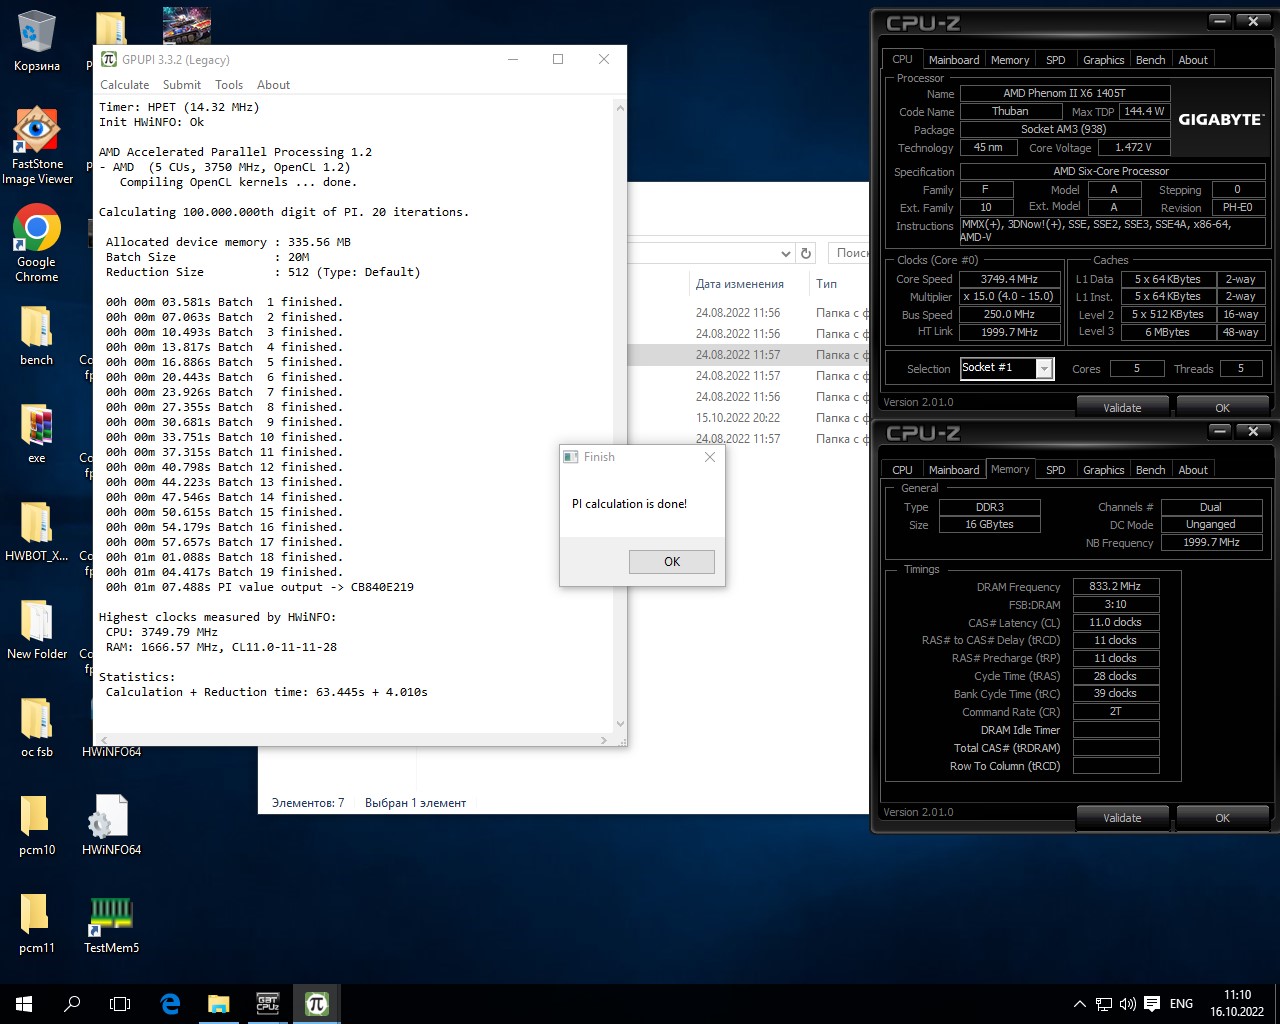
Task: Open the HWiNFO64 settings file icon
Action: [x=111, y=825]
